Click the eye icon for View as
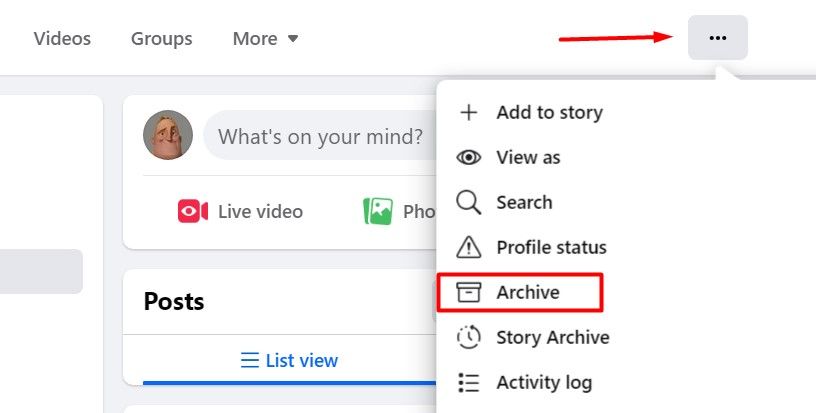The width and height of the screenshot is (816, 413). (x=468, y=157)
